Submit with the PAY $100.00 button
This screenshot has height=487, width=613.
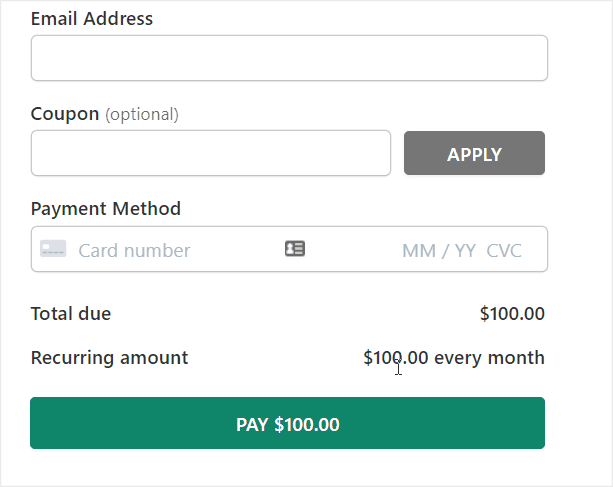(287, 424)
